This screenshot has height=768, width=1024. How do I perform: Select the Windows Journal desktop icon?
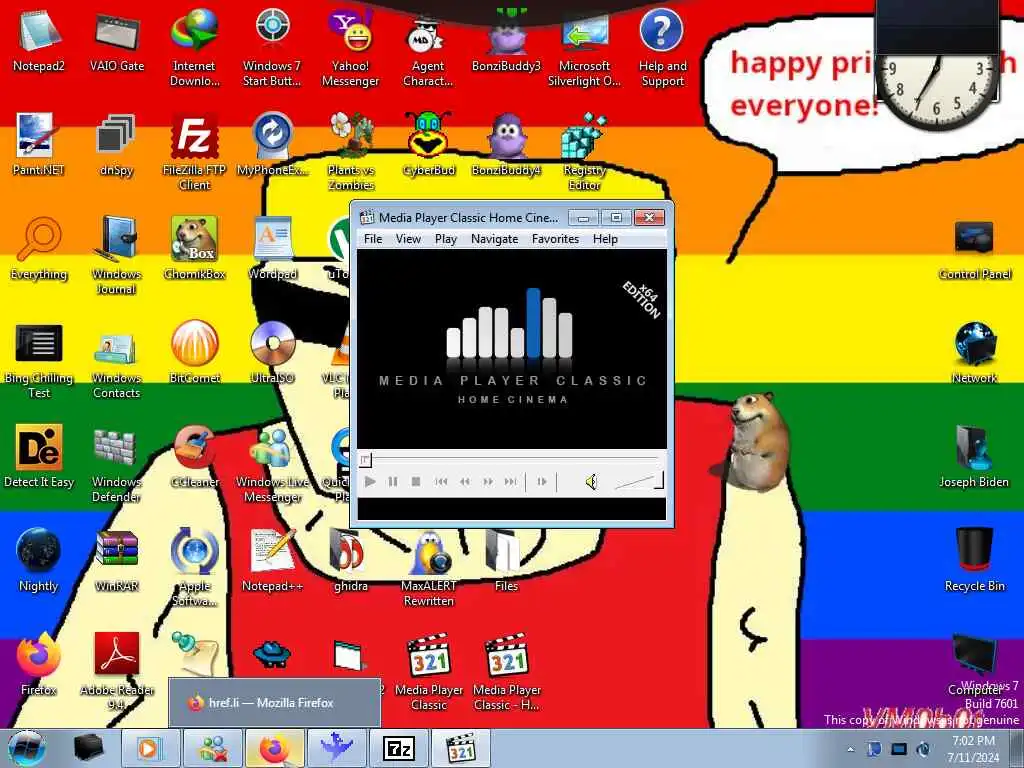116,255
